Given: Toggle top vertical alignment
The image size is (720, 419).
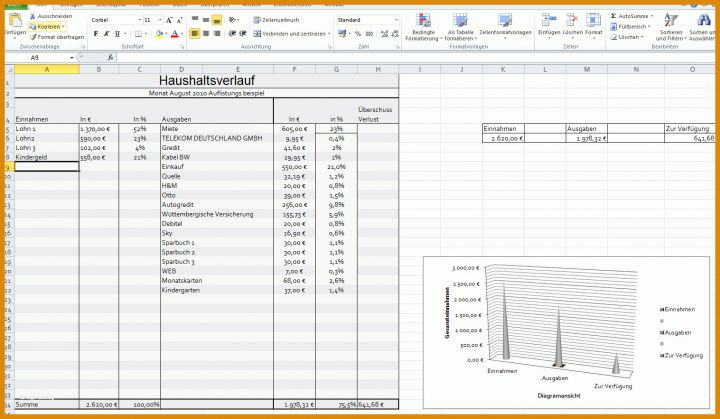Looking at the screenshot, I should pos(195,20).
